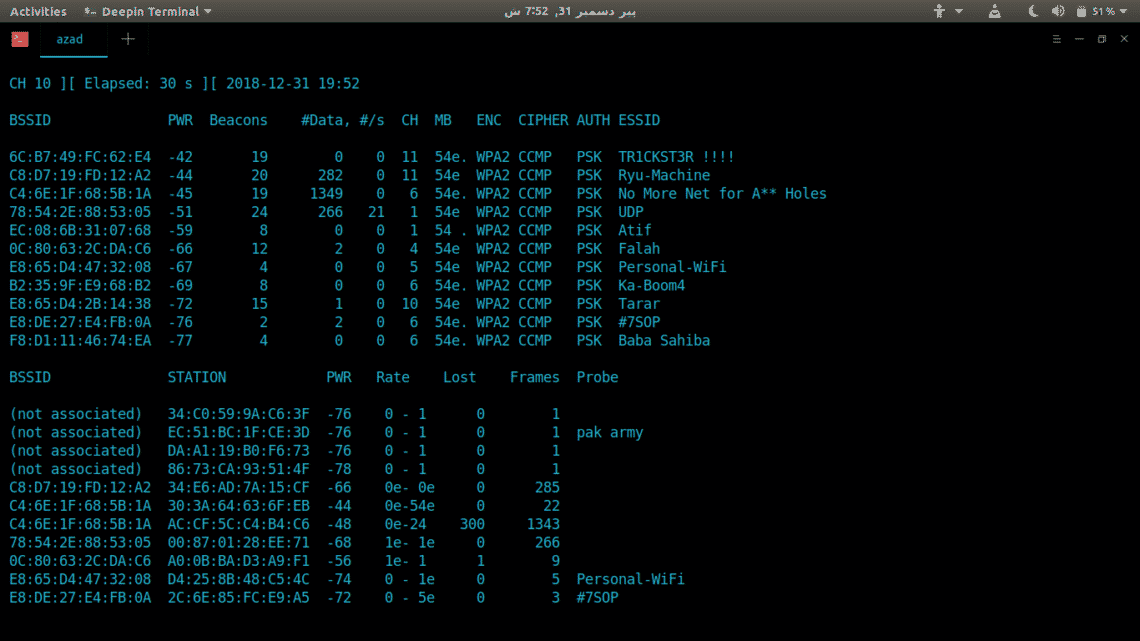Open the terminal hamburger menu

tap(1057, 40)
